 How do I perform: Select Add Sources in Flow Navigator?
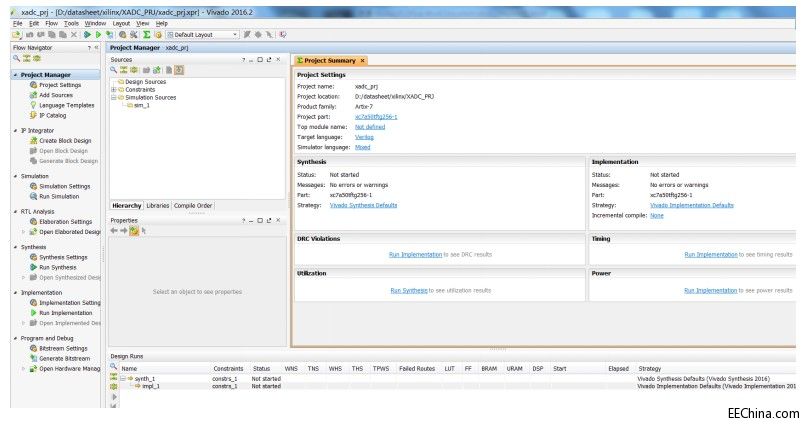click(51, 95)
